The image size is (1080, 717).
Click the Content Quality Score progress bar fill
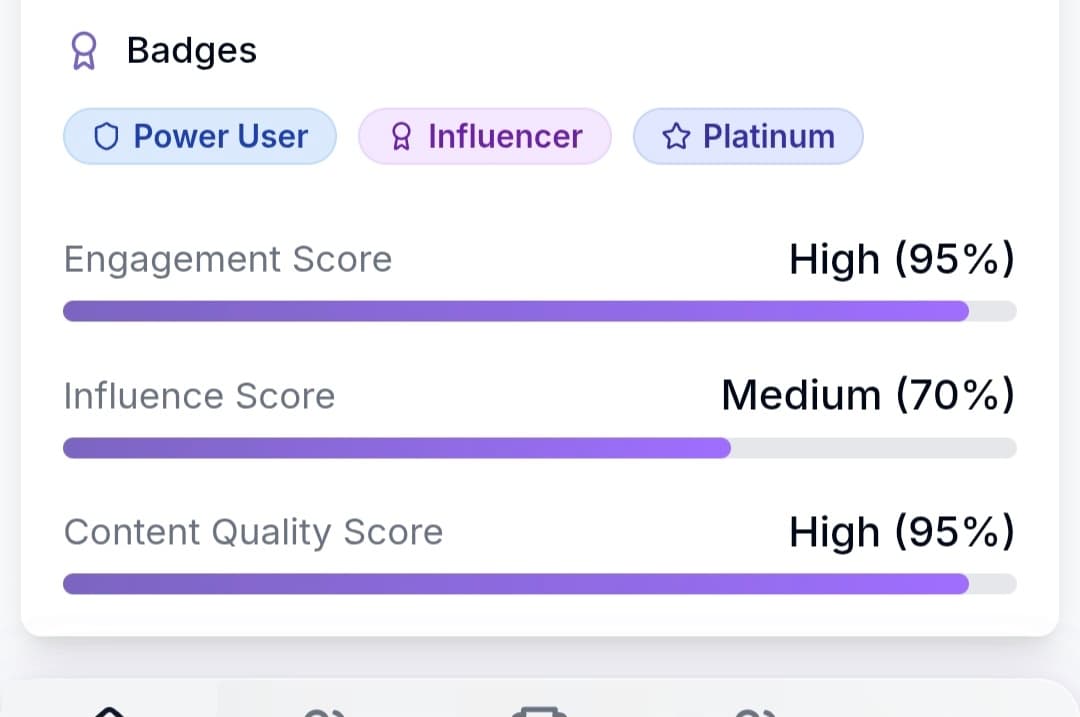point(515,584)
